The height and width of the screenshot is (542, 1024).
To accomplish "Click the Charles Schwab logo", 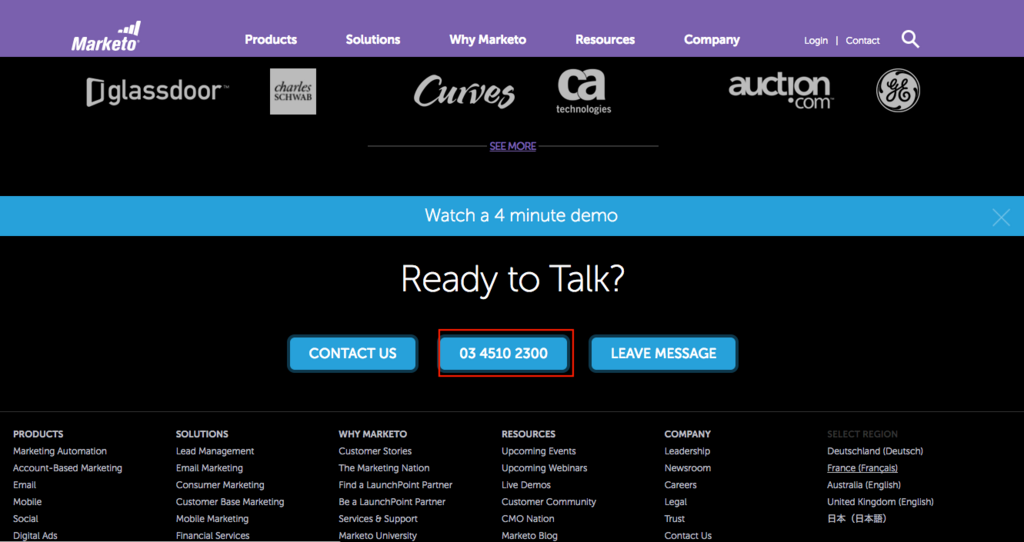I will point(293,91).
